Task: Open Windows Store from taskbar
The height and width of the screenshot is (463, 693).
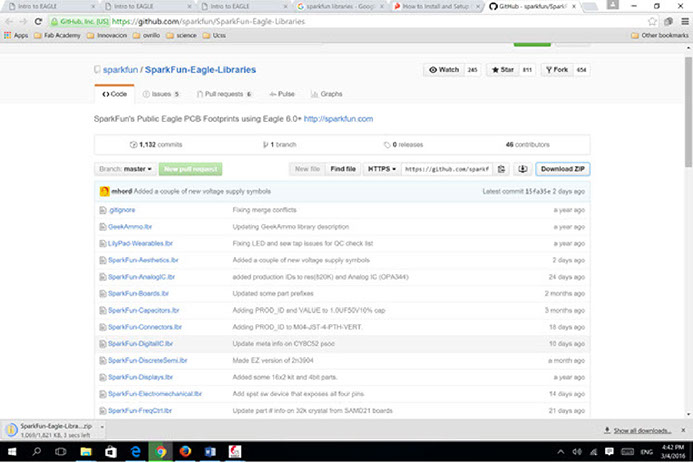Action: [110, 452]
